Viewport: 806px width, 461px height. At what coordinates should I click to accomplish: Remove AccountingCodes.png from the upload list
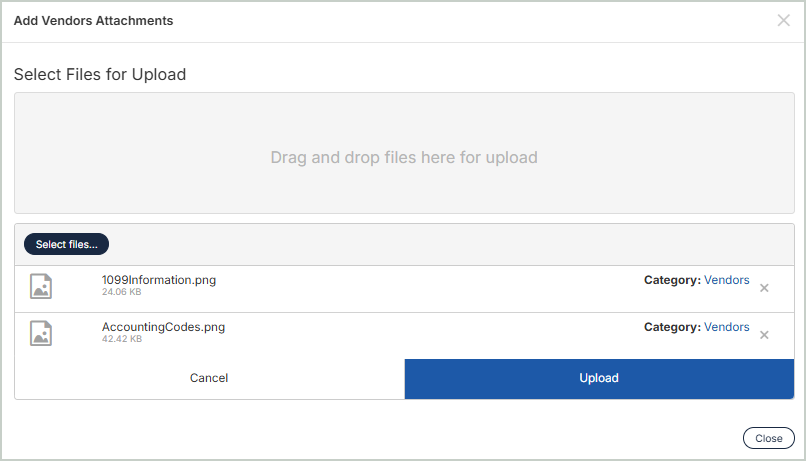click(x=764, y=335)
